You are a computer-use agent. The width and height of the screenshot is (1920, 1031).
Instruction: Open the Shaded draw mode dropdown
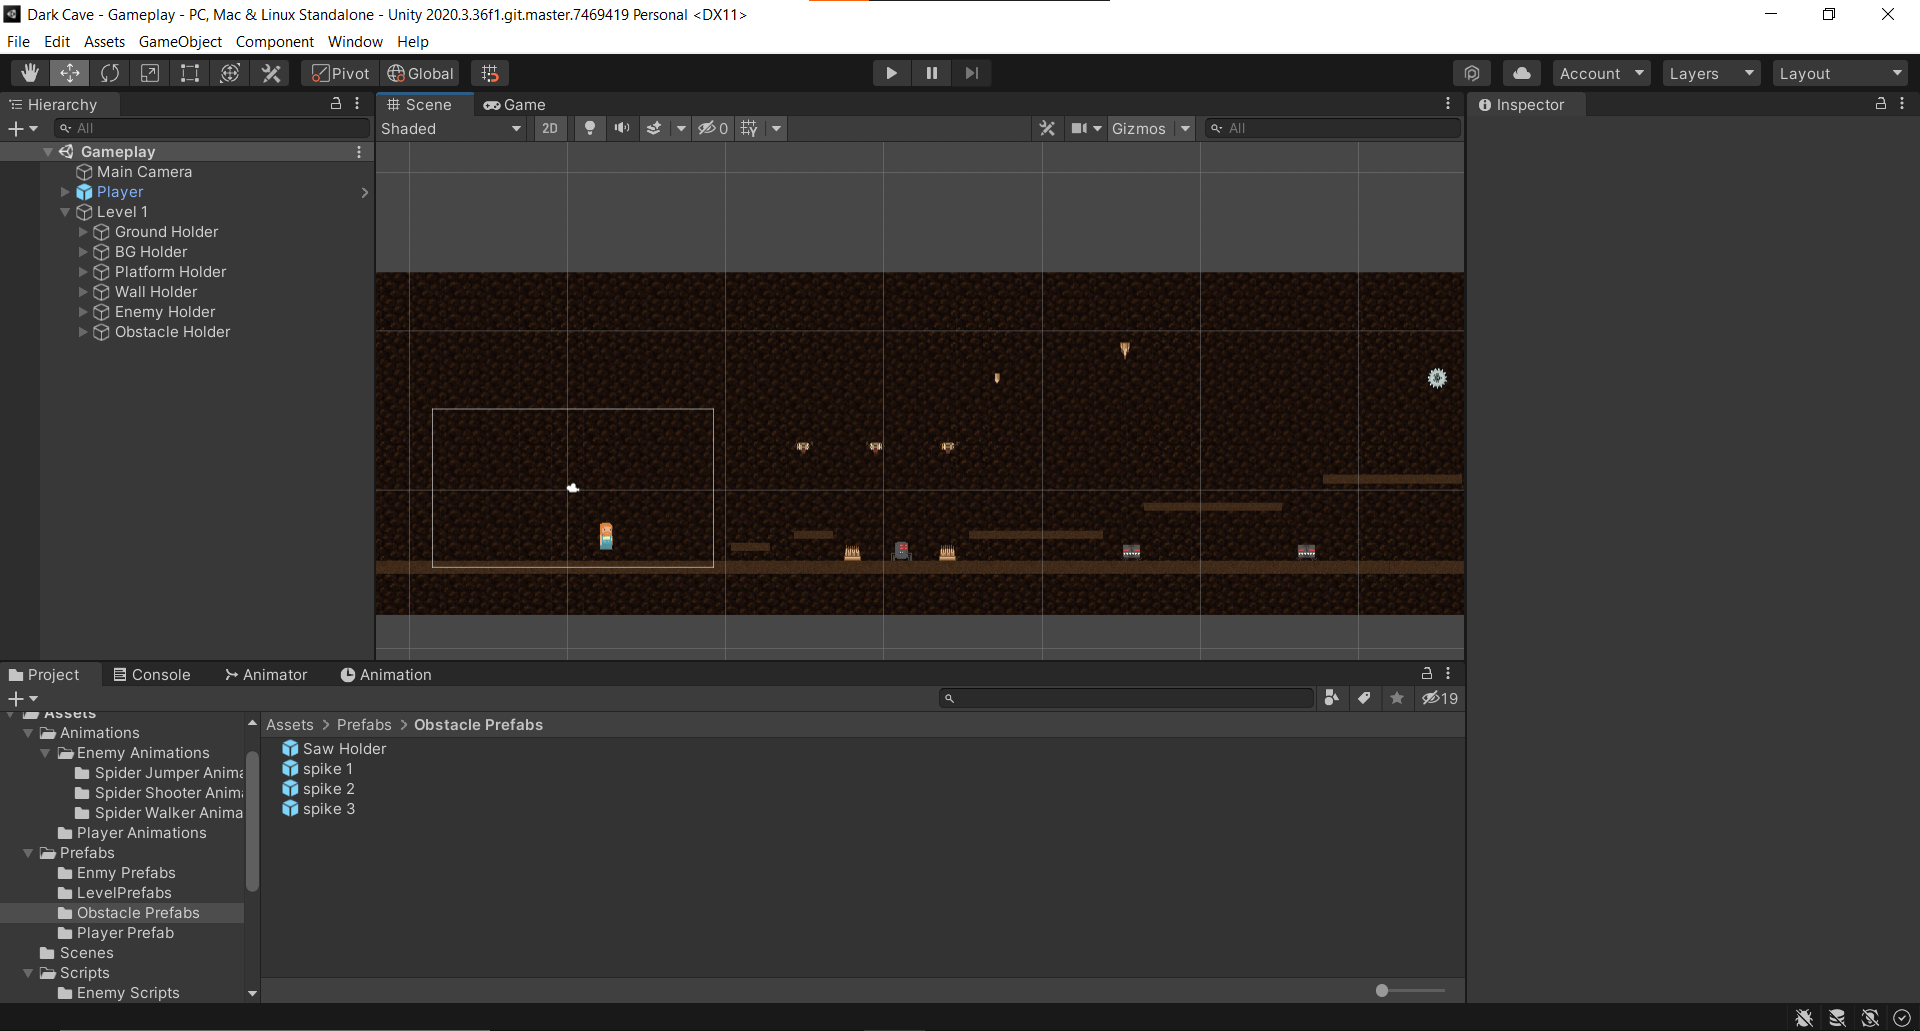click(450, 128)
